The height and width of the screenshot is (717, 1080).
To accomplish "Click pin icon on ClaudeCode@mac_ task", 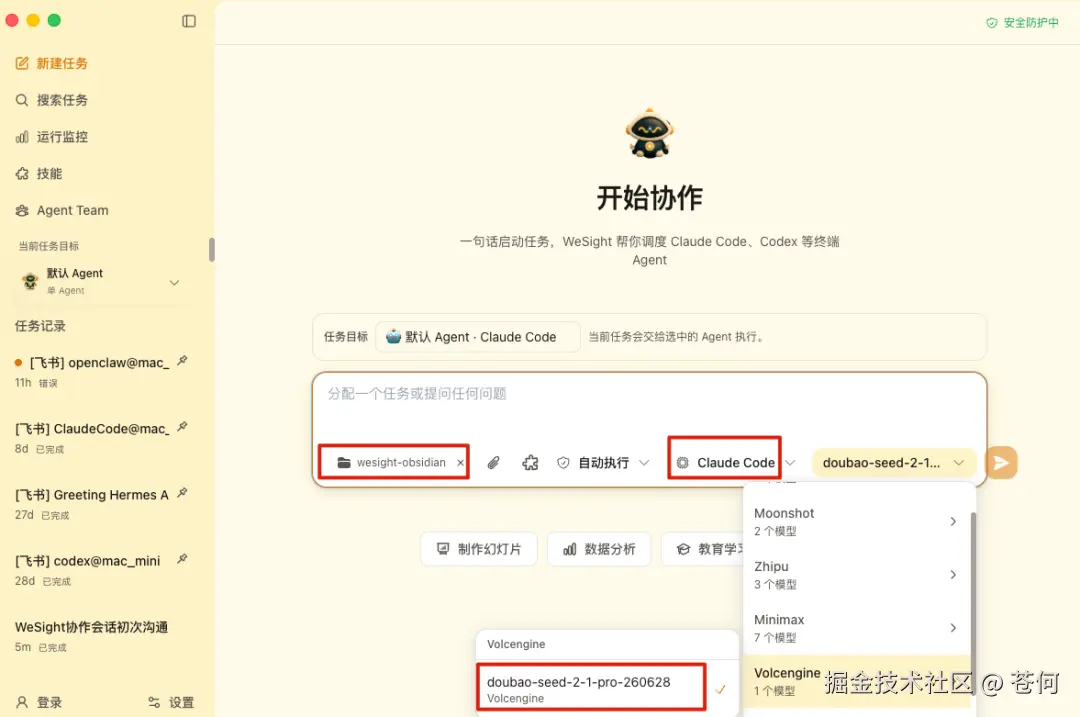I will [x=183, y=427].
